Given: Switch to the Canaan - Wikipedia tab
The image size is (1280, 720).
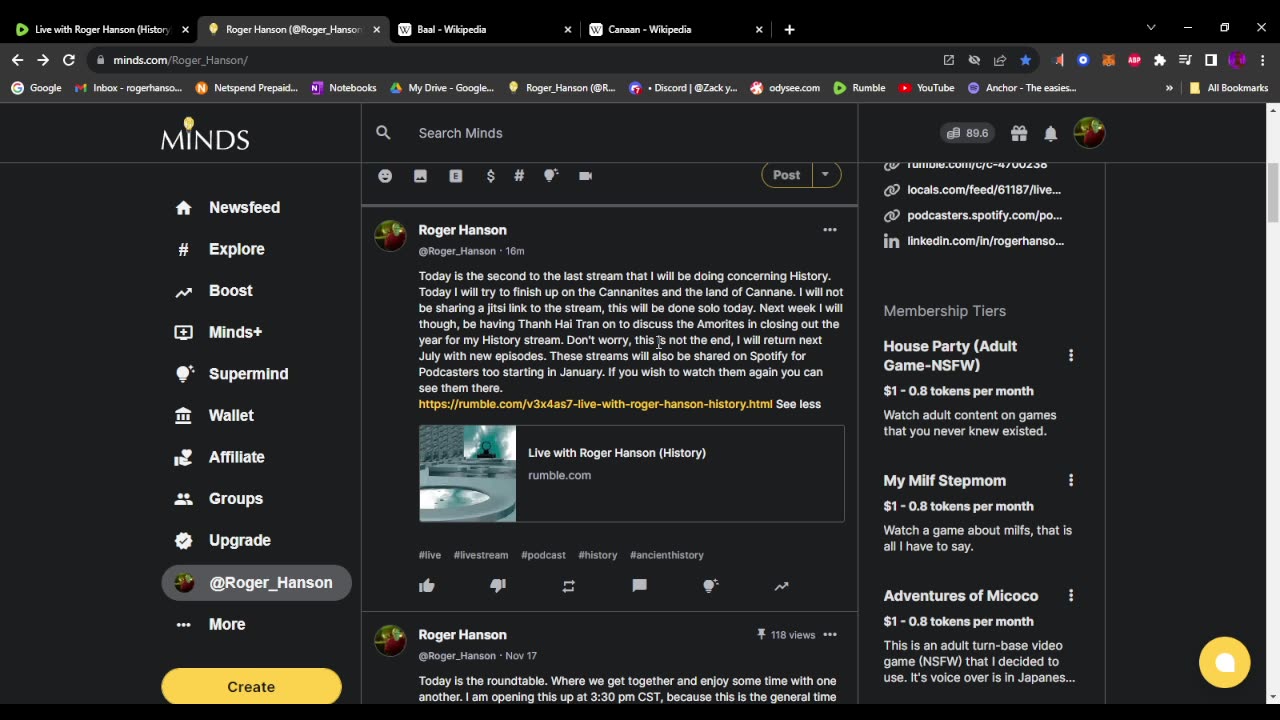Looking at the screenshot, I should tap(676, 29).
